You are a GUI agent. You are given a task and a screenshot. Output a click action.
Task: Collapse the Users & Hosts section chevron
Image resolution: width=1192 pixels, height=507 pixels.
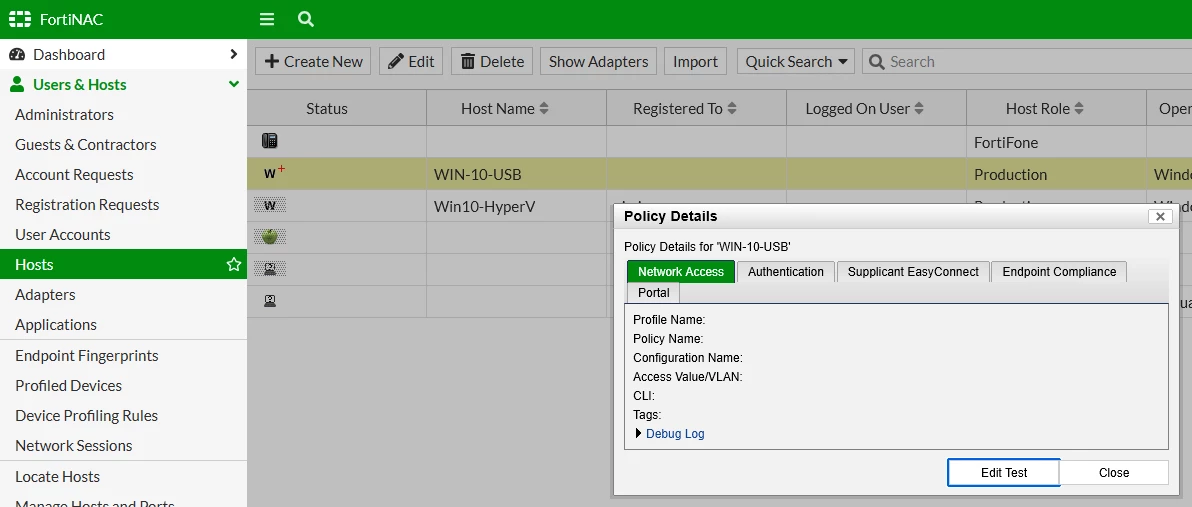[234, 84]
